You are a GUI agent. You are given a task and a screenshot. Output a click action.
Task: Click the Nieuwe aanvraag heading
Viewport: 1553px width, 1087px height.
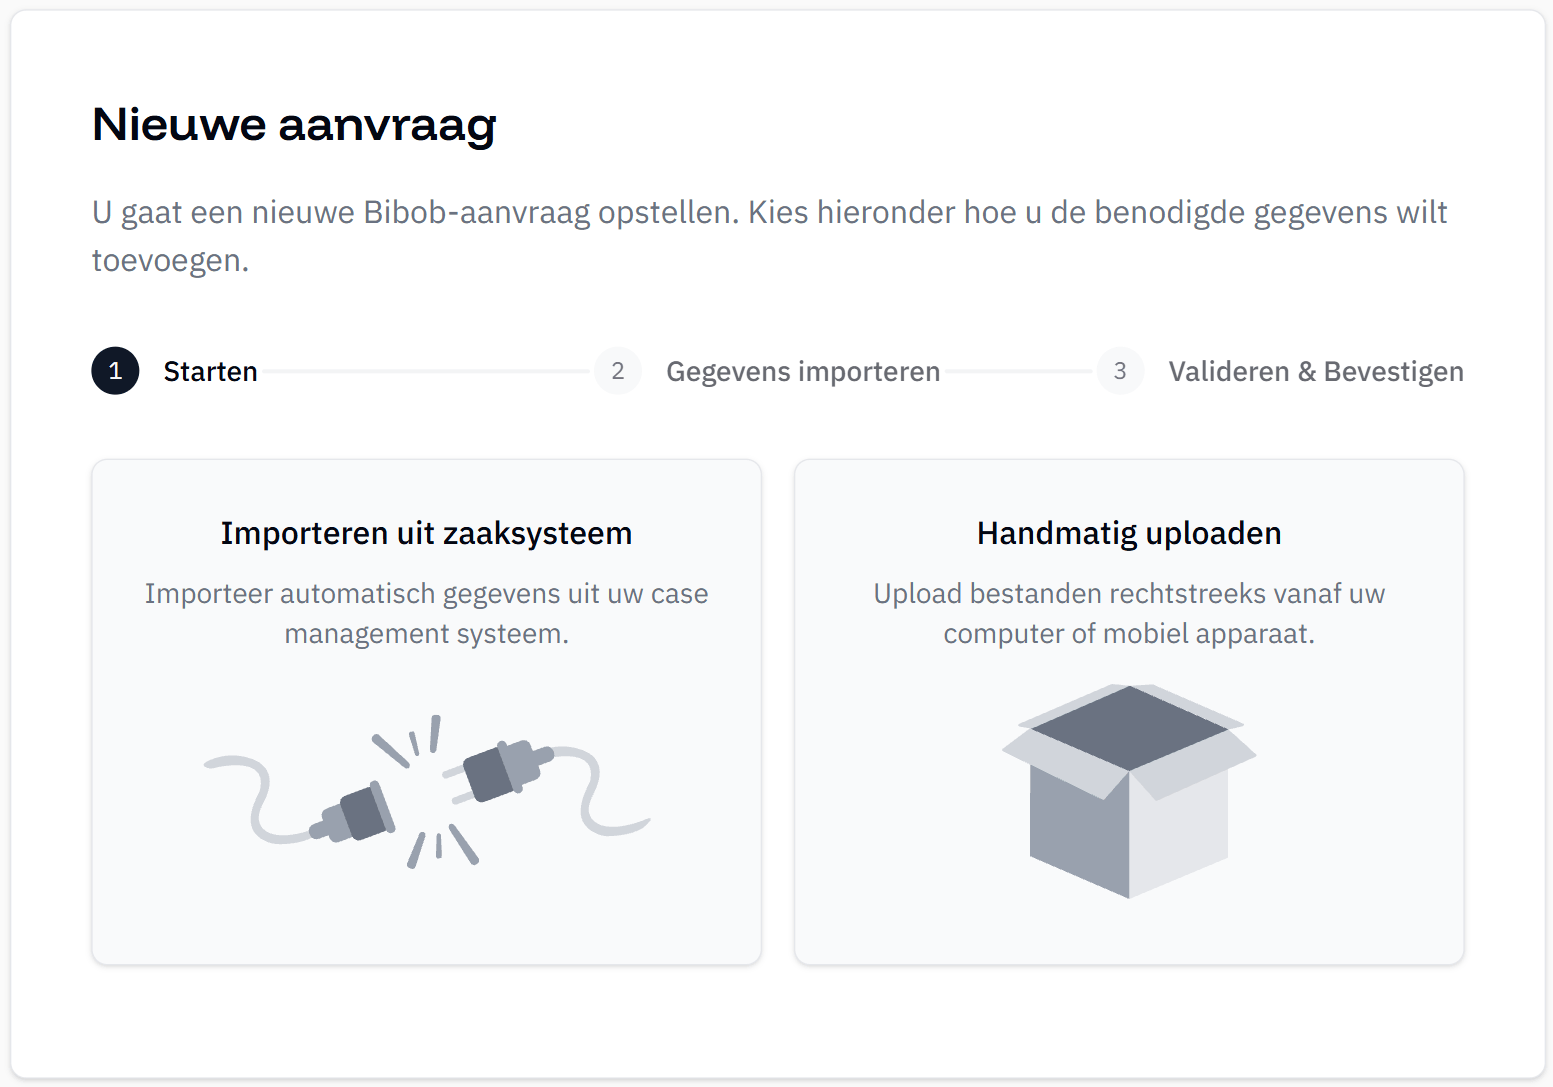tap(294, 125)
